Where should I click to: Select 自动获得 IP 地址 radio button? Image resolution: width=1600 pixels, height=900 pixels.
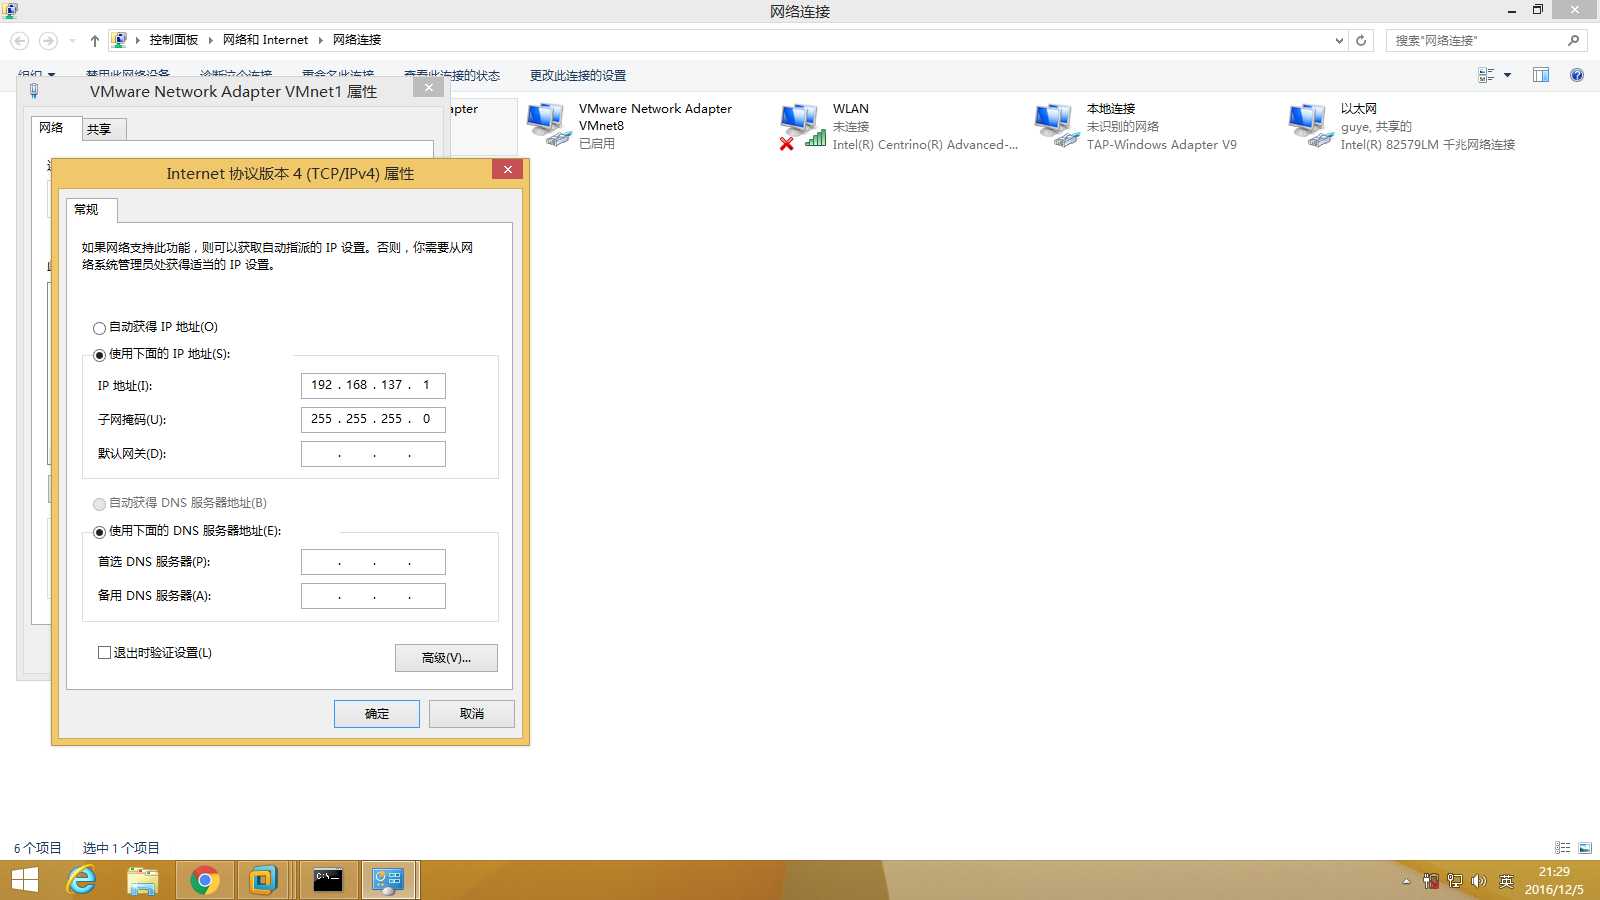[99, 328]
